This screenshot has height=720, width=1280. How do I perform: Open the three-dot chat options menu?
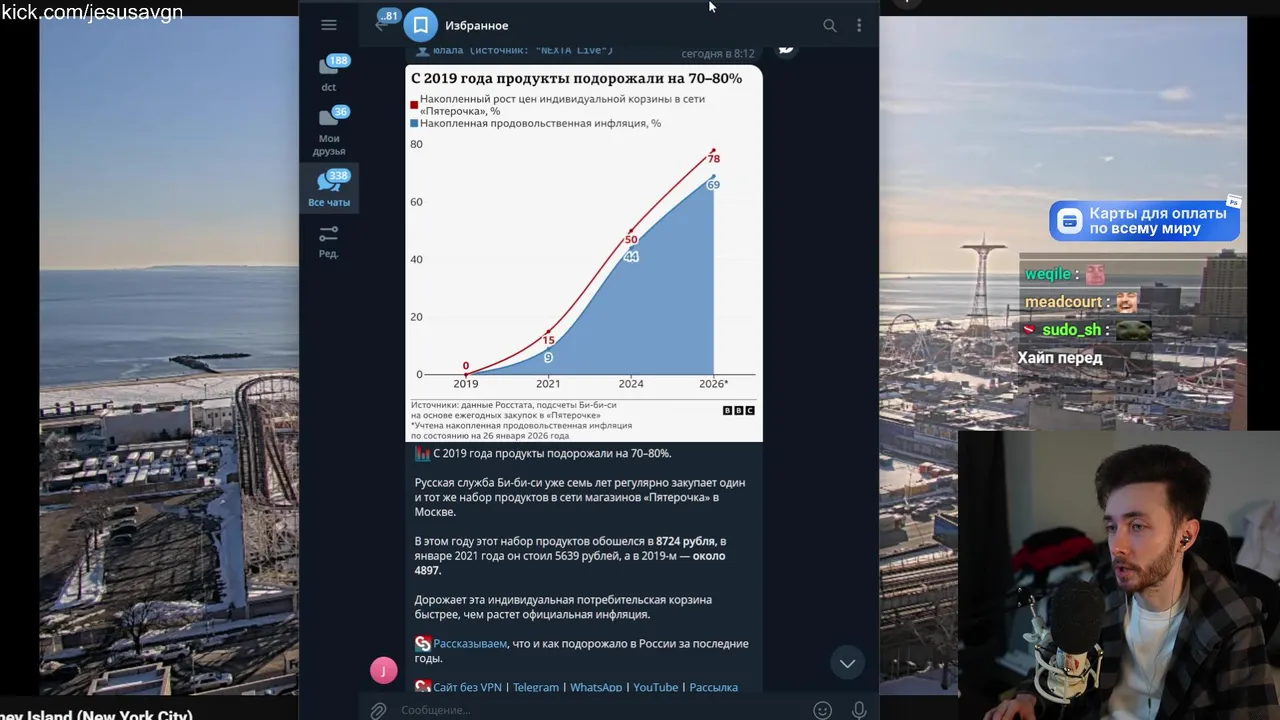click(x=859, y=26)
